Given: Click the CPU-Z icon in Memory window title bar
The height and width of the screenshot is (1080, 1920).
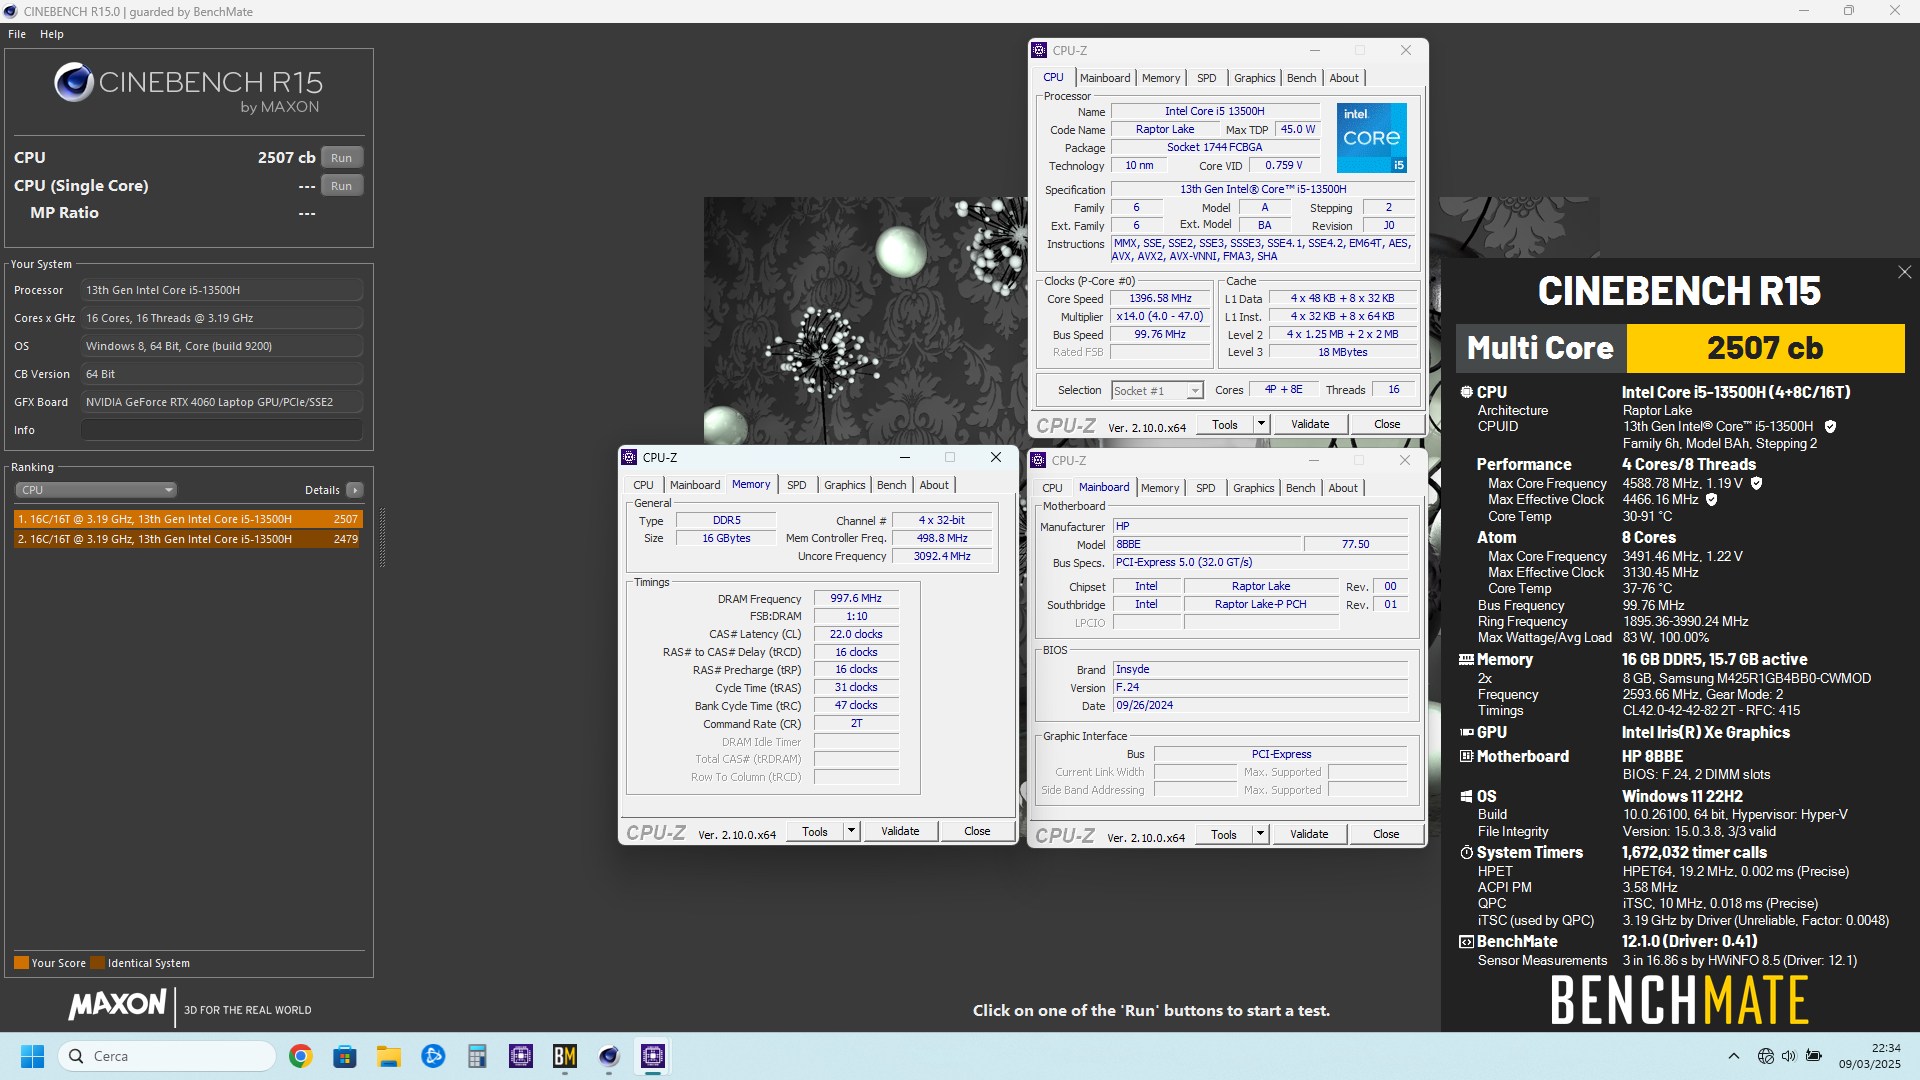Looking at the screenshot, I should pyautogui.click(x=629, y=457).
